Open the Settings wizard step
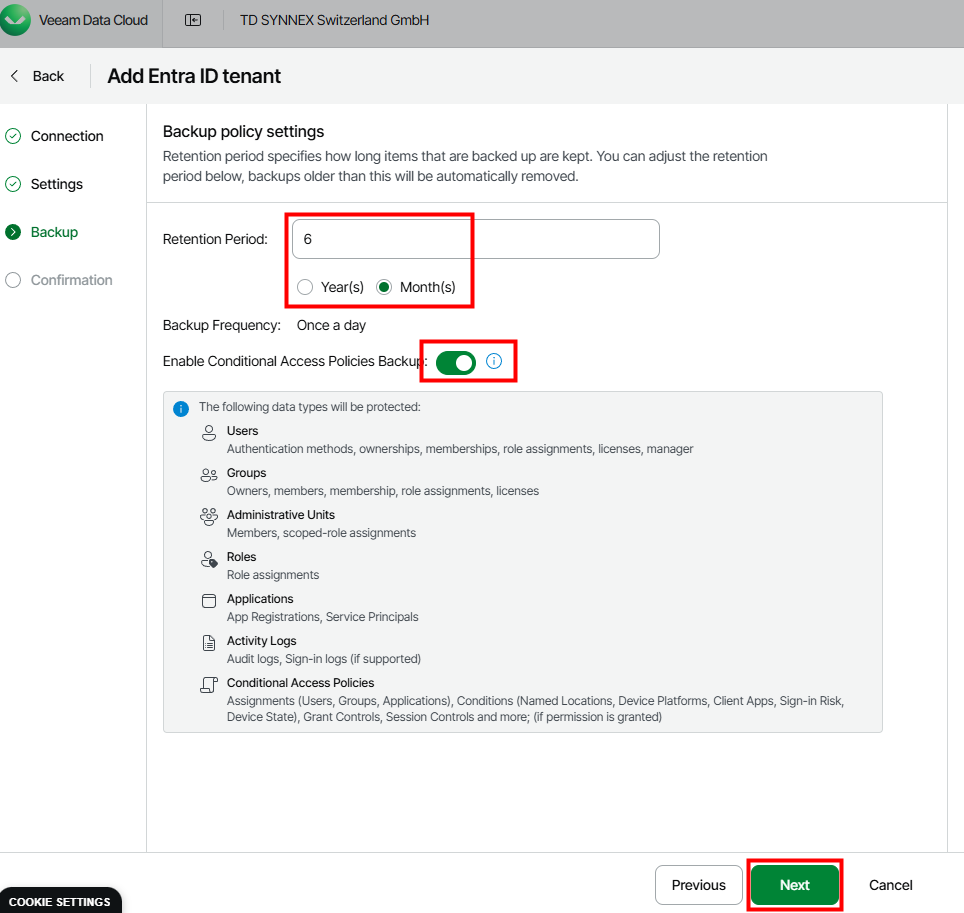Viewport: 964px width, 913px height. click(x=56, y=184)
